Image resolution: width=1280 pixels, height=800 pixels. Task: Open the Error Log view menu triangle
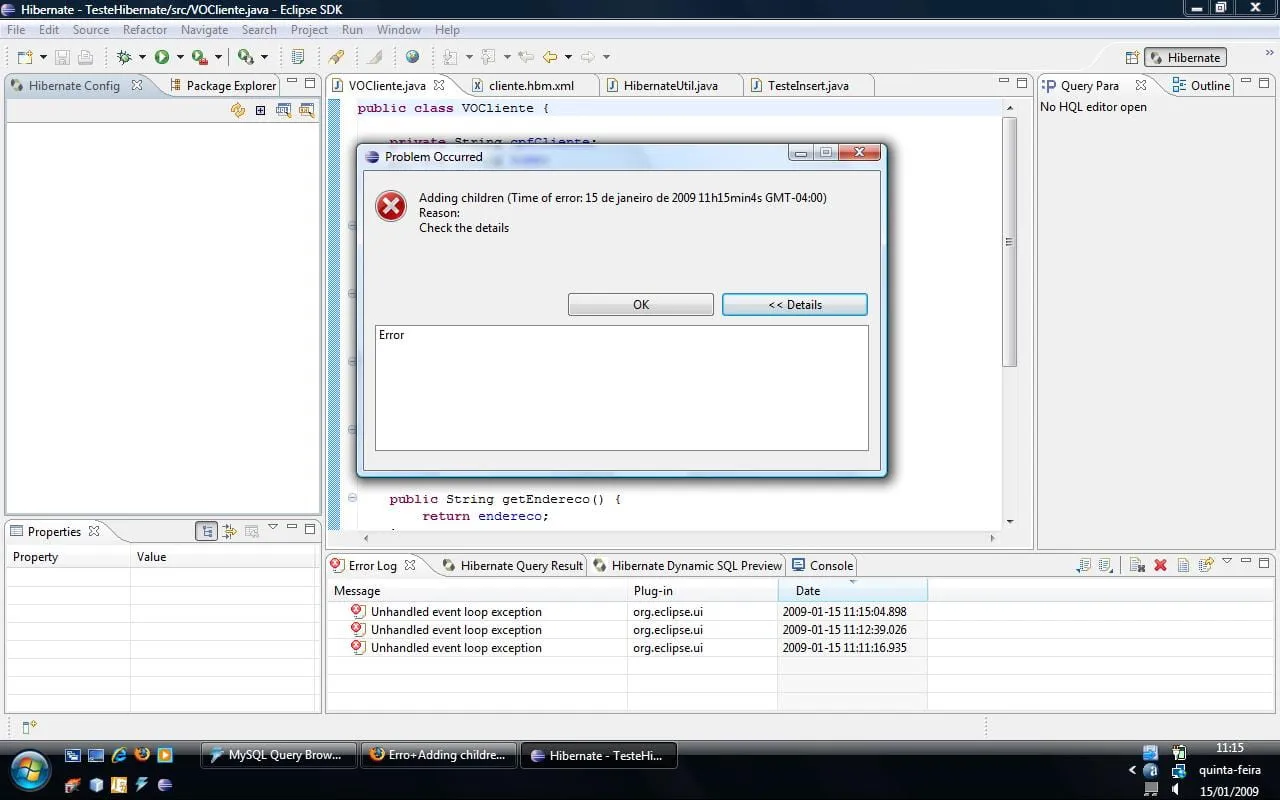pyautogui.click(x=1227, y=562)
